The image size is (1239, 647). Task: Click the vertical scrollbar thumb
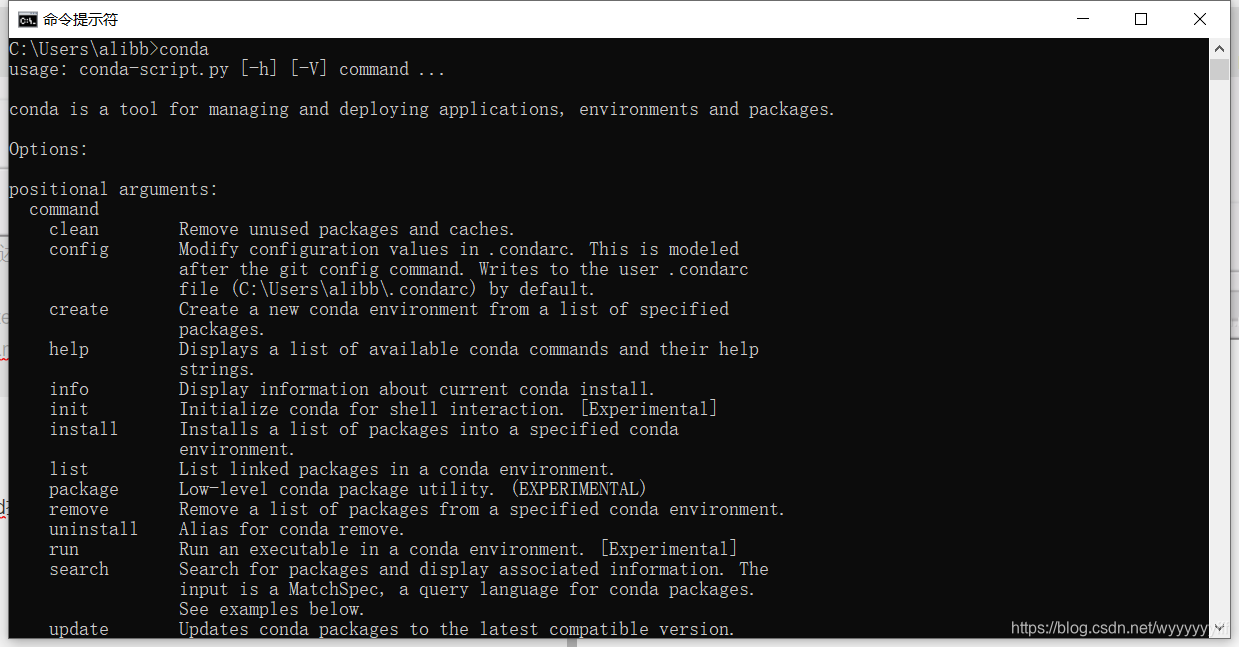(1219, 69)
